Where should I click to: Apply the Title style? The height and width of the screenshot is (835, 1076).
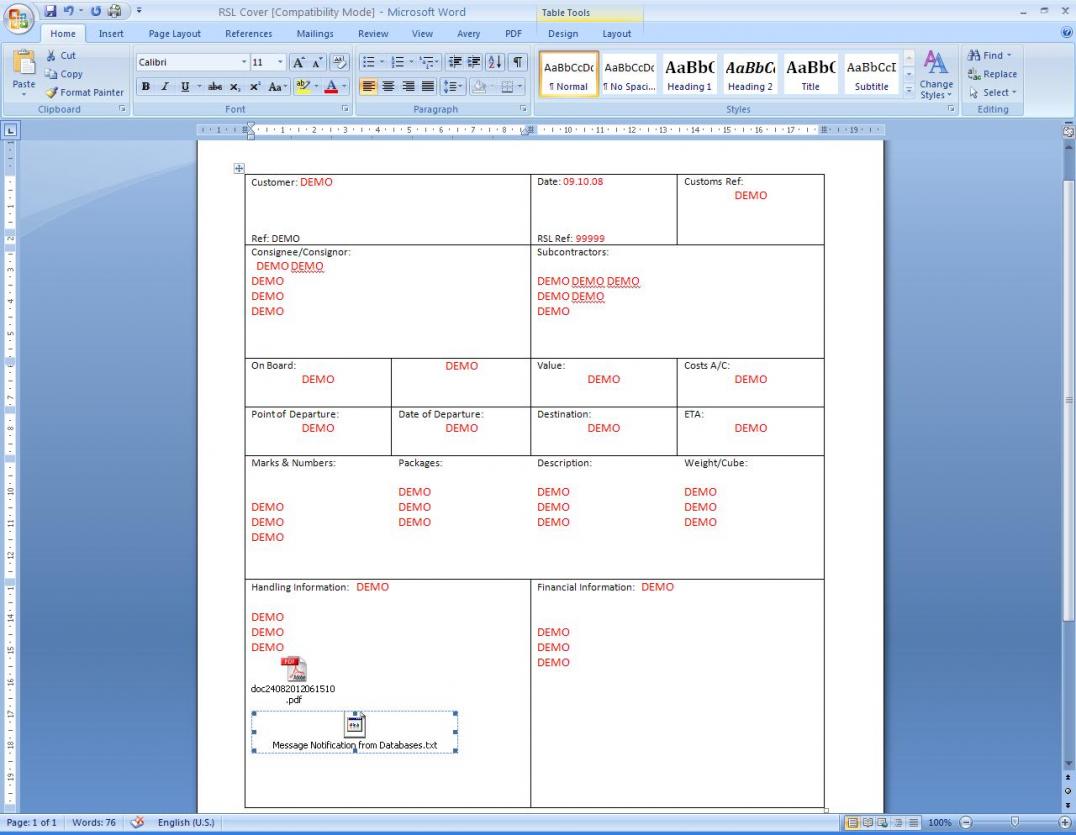coord(810,74)
